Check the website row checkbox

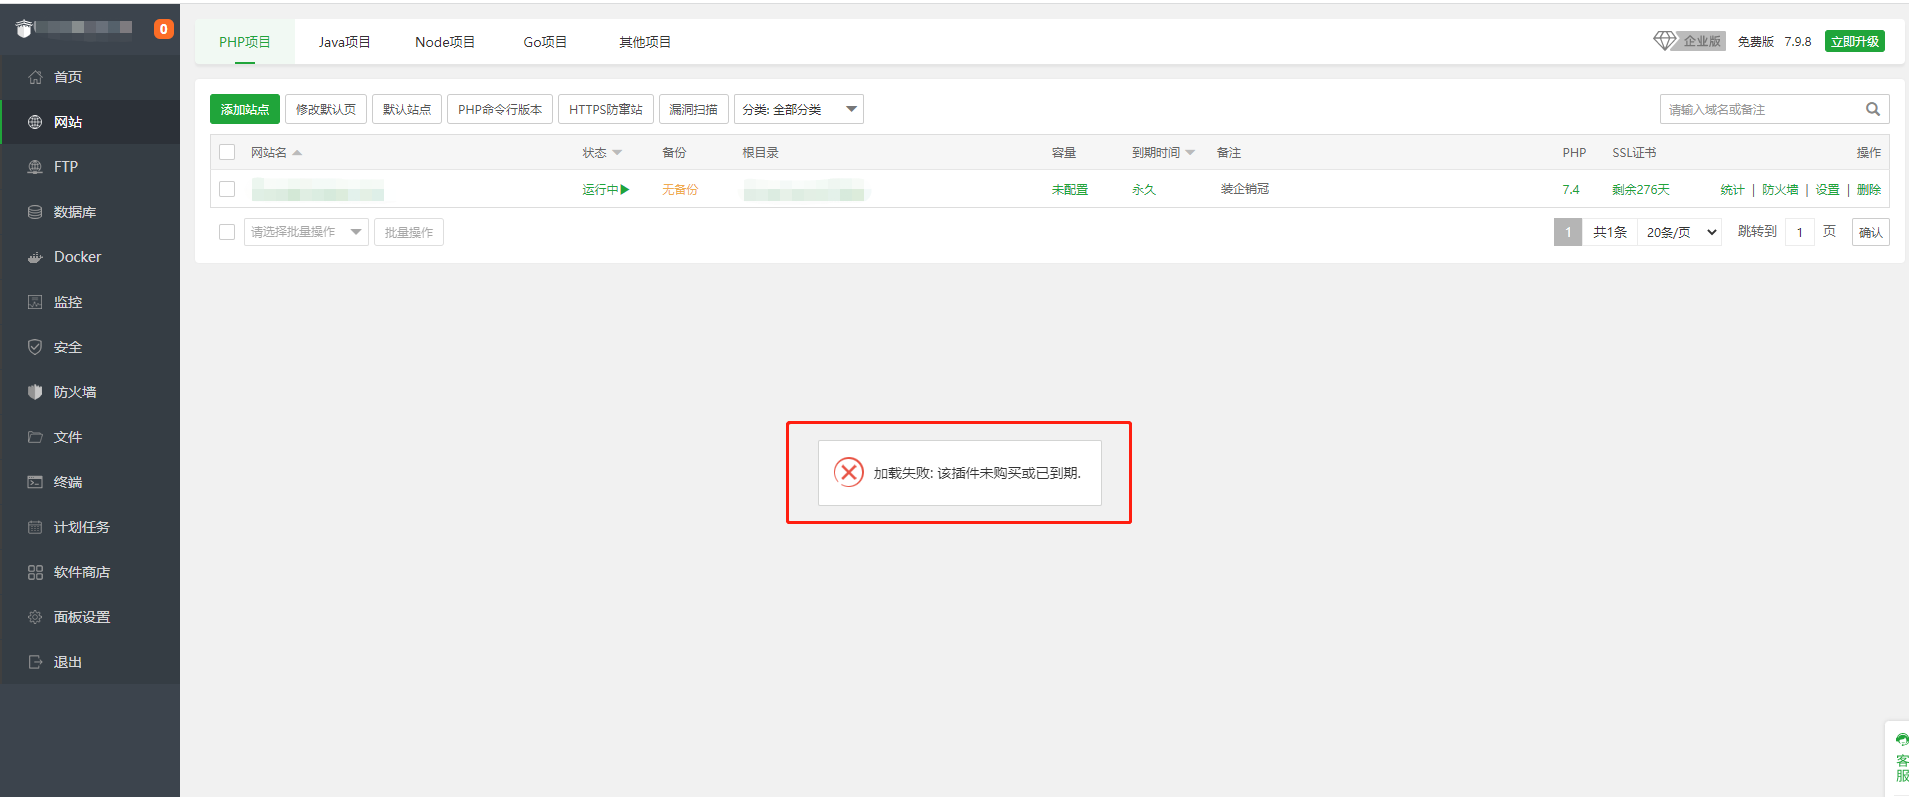(x=227, y=189)
